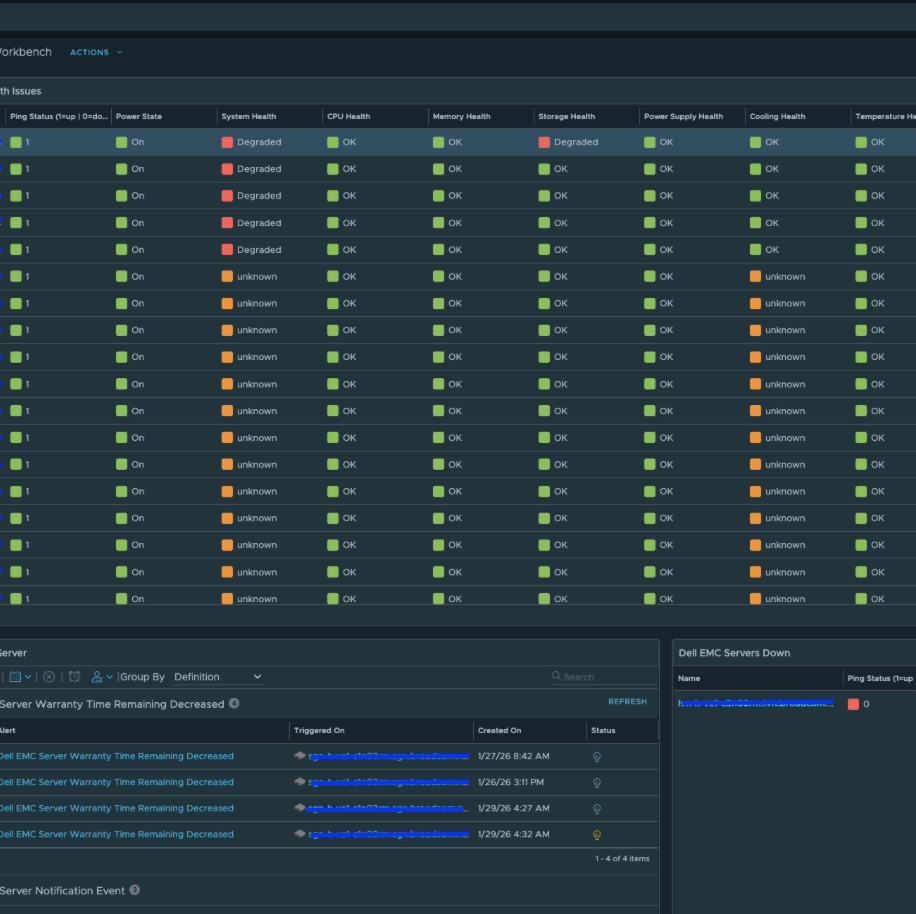This screenshot has width=916, height=914.
Task: Click object icon beside the 1/26/26 3:11 PM alert
Action: coord(300,782)
